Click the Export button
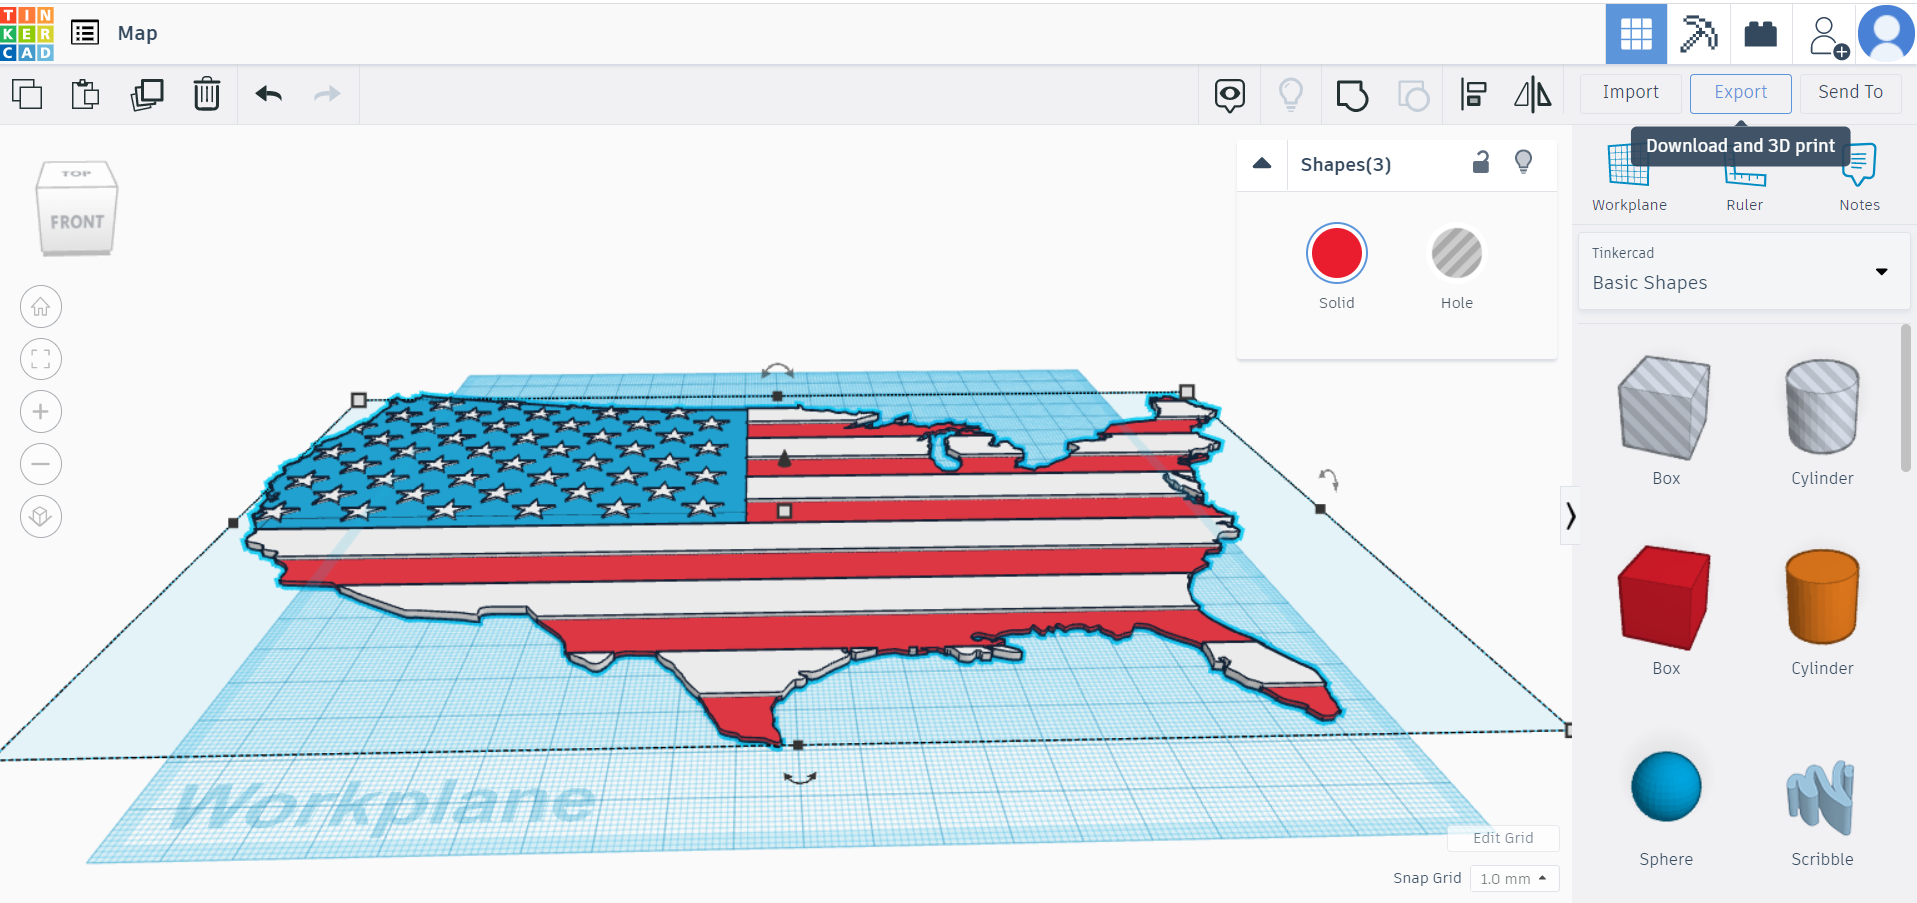The image size is (1917, 903). click(1740, 93)
